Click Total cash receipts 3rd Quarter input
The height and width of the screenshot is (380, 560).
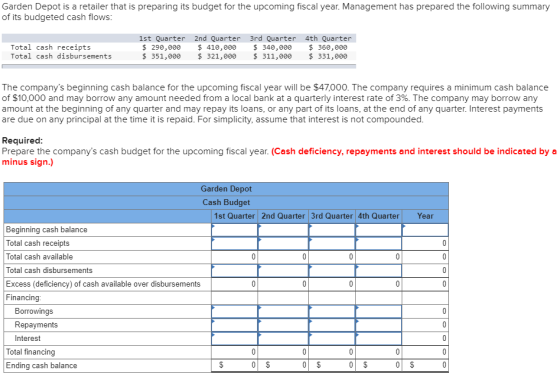332,243
